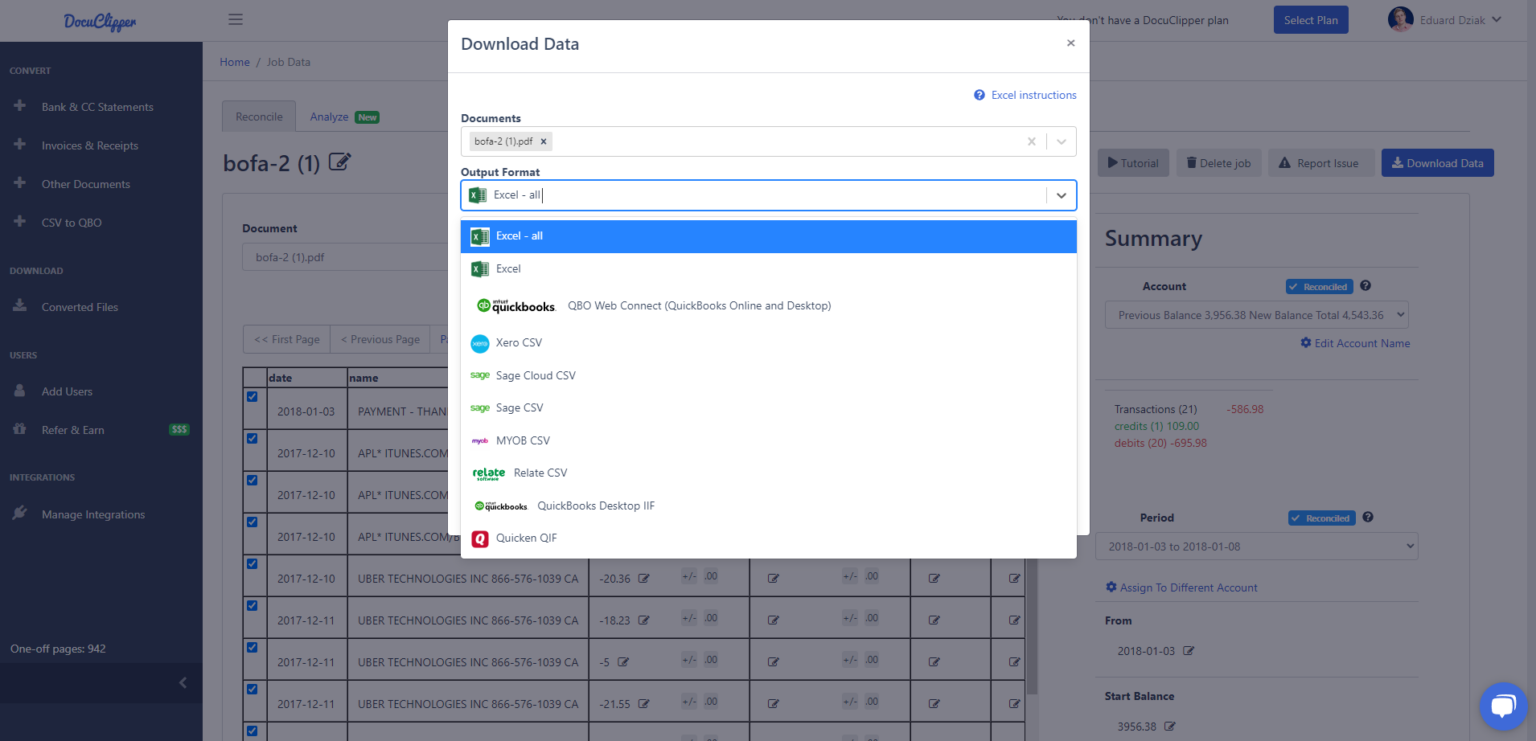1536x741 pixels.
Task: Edit the bofa-2 (1) job name
Action: [x=339, y=161]
